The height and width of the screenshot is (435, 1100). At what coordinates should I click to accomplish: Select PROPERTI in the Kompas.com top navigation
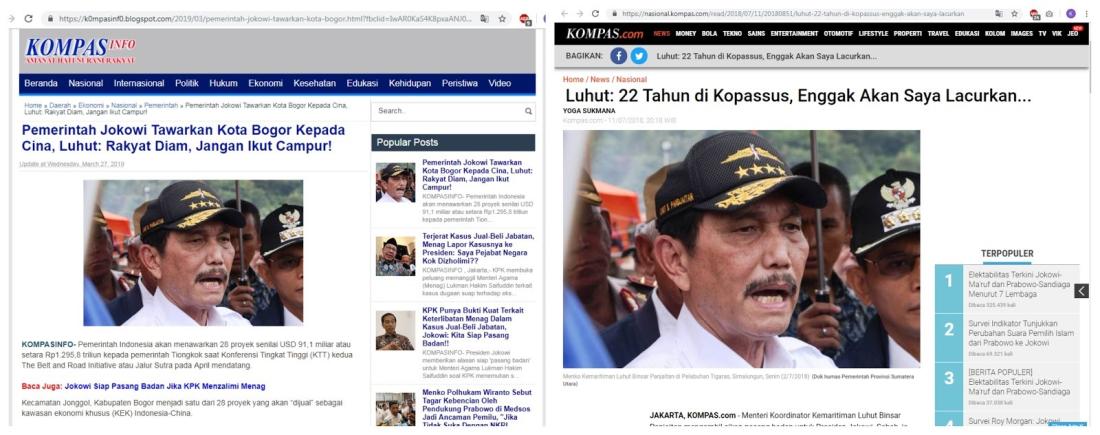tap(908, 34)
